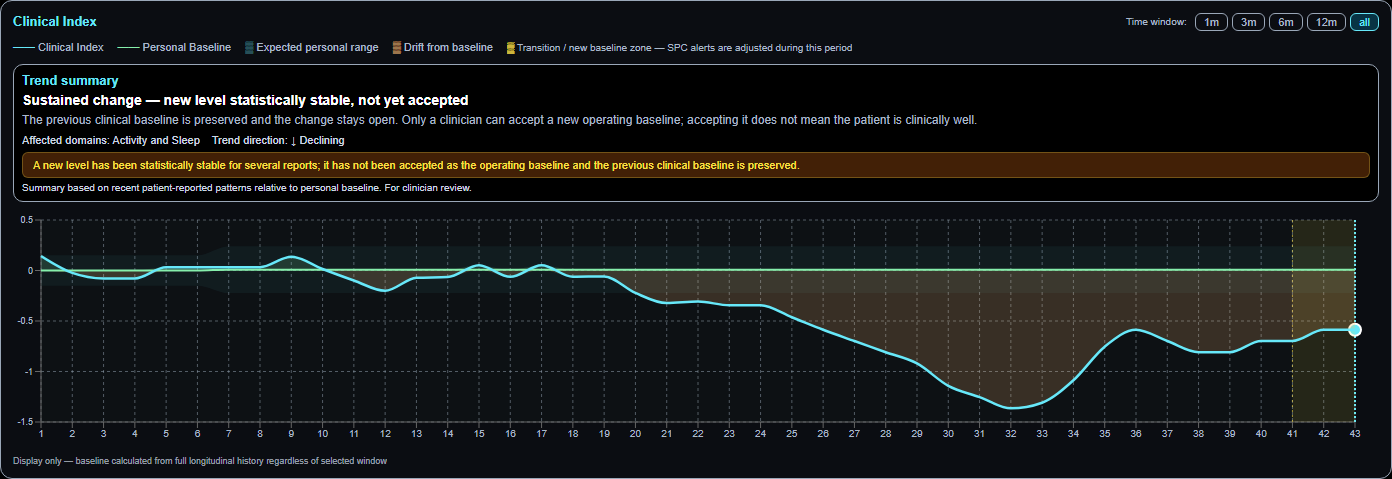Click the Clinical Index legend entry
1392x479 pixels.
tap(59, 47)
